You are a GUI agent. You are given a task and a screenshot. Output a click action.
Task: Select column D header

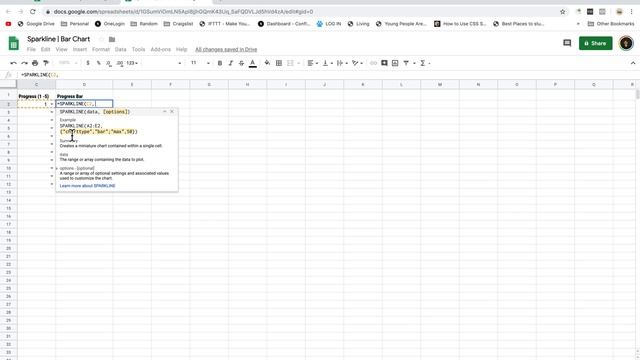[x=84, y=84]
